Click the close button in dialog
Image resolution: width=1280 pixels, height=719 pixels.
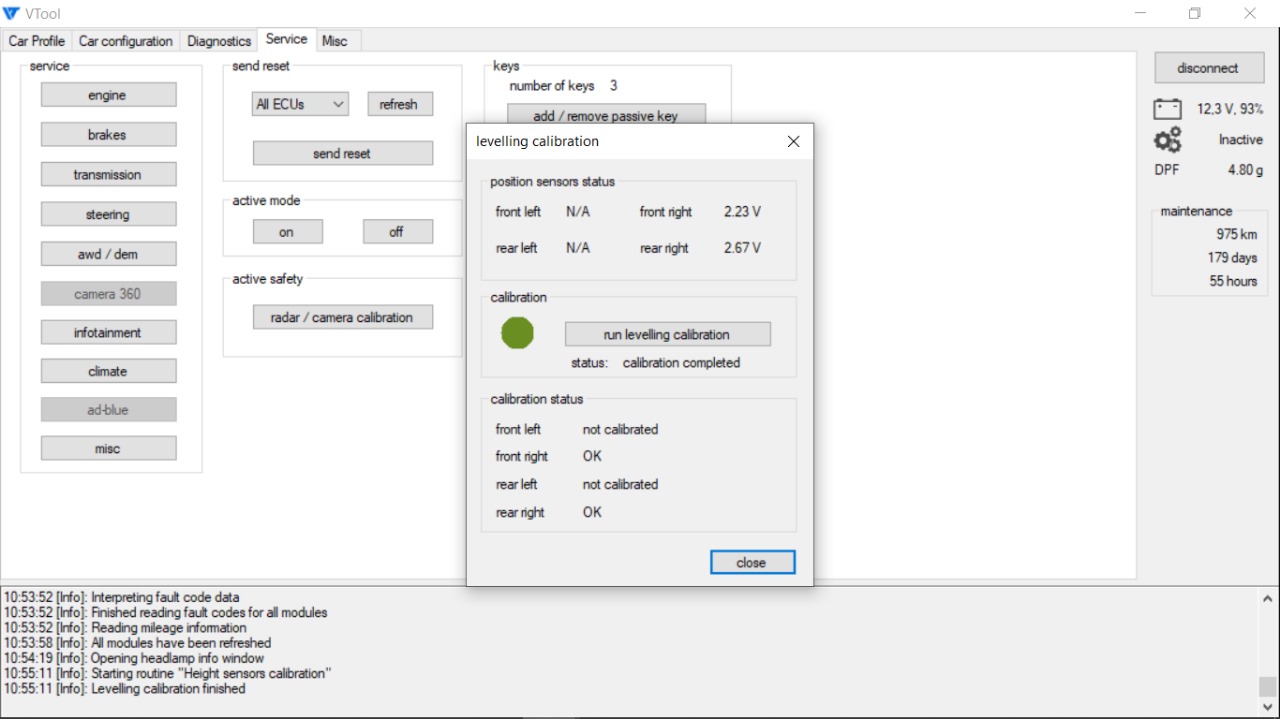[752, 563]
